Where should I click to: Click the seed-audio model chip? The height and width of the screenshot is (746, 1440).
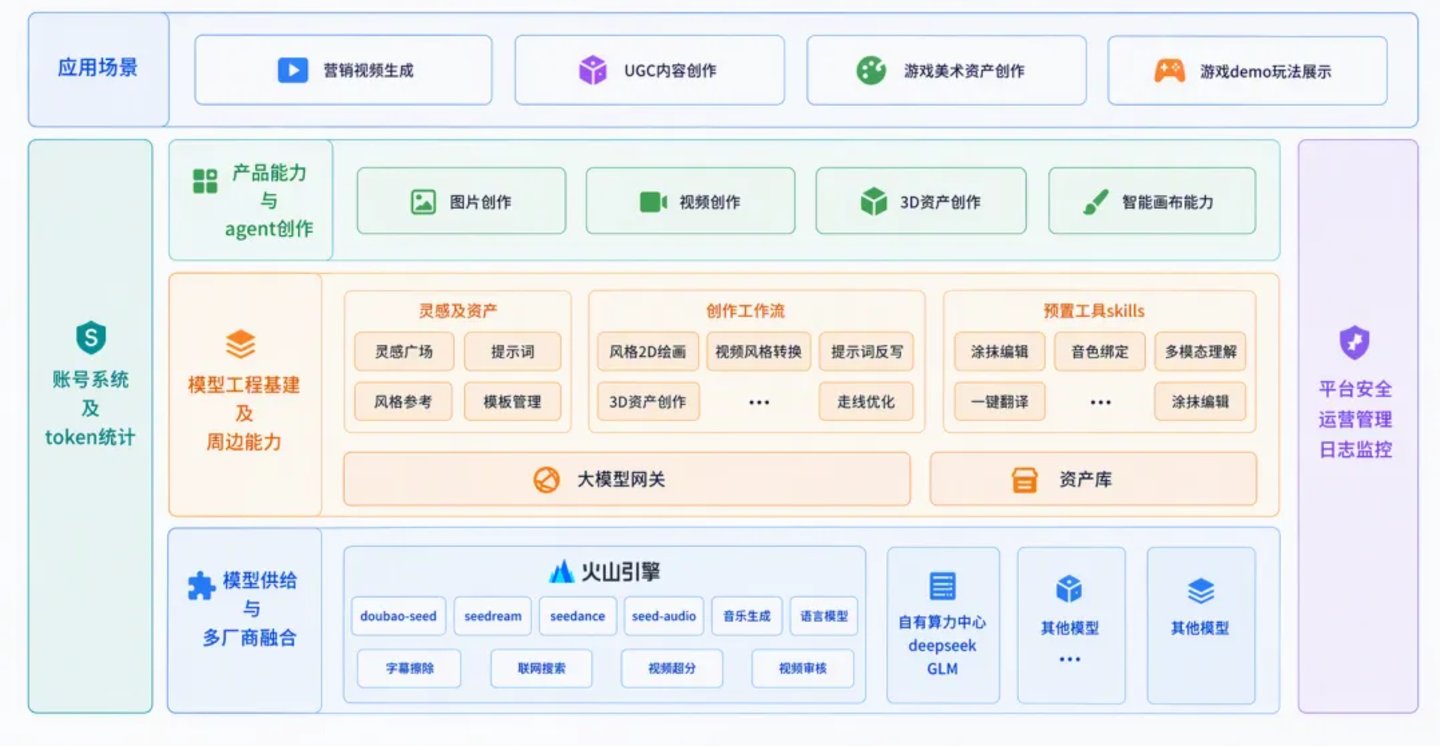pos(664,616)
